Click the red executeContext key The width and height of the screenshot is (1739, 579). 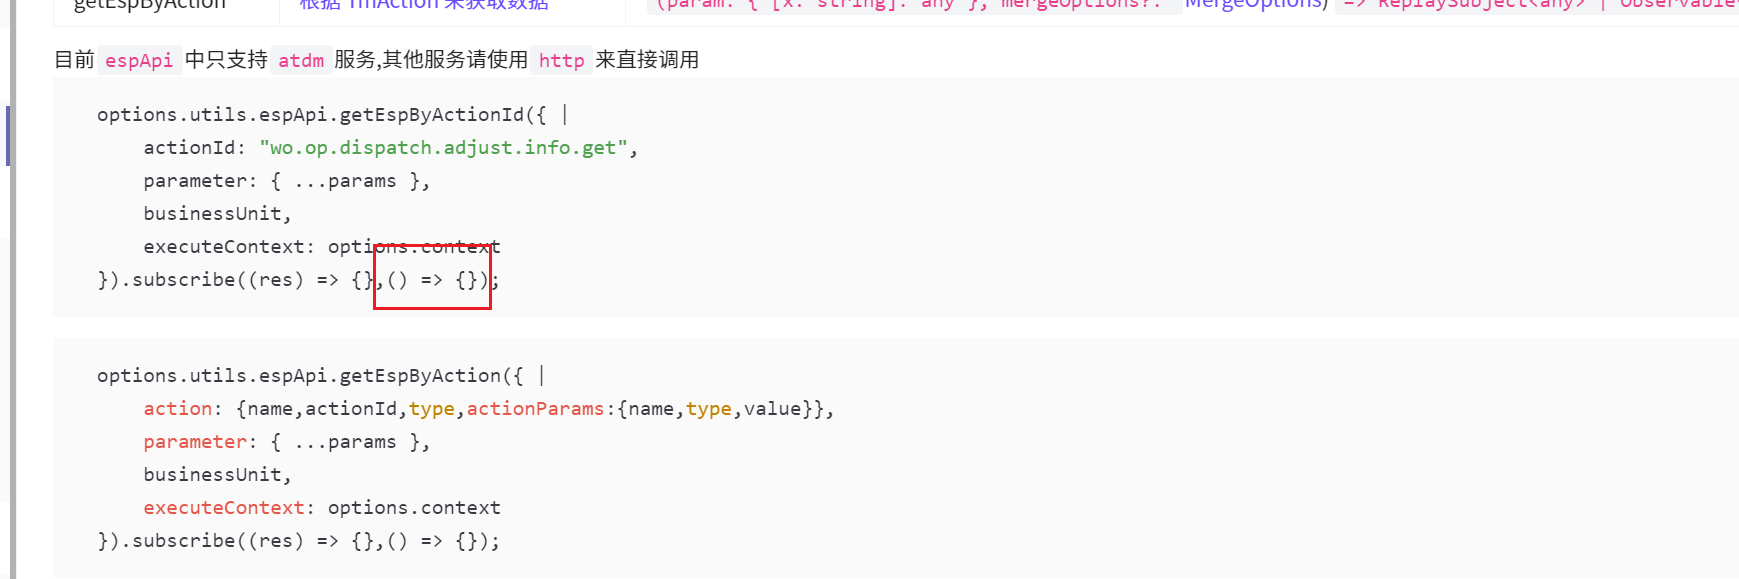click(224, 508)
